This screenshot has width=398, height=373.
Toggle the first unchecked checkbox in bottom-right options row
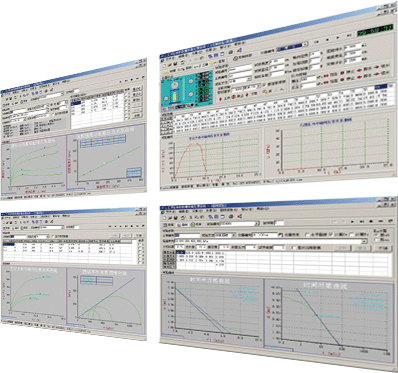[307, 235]
